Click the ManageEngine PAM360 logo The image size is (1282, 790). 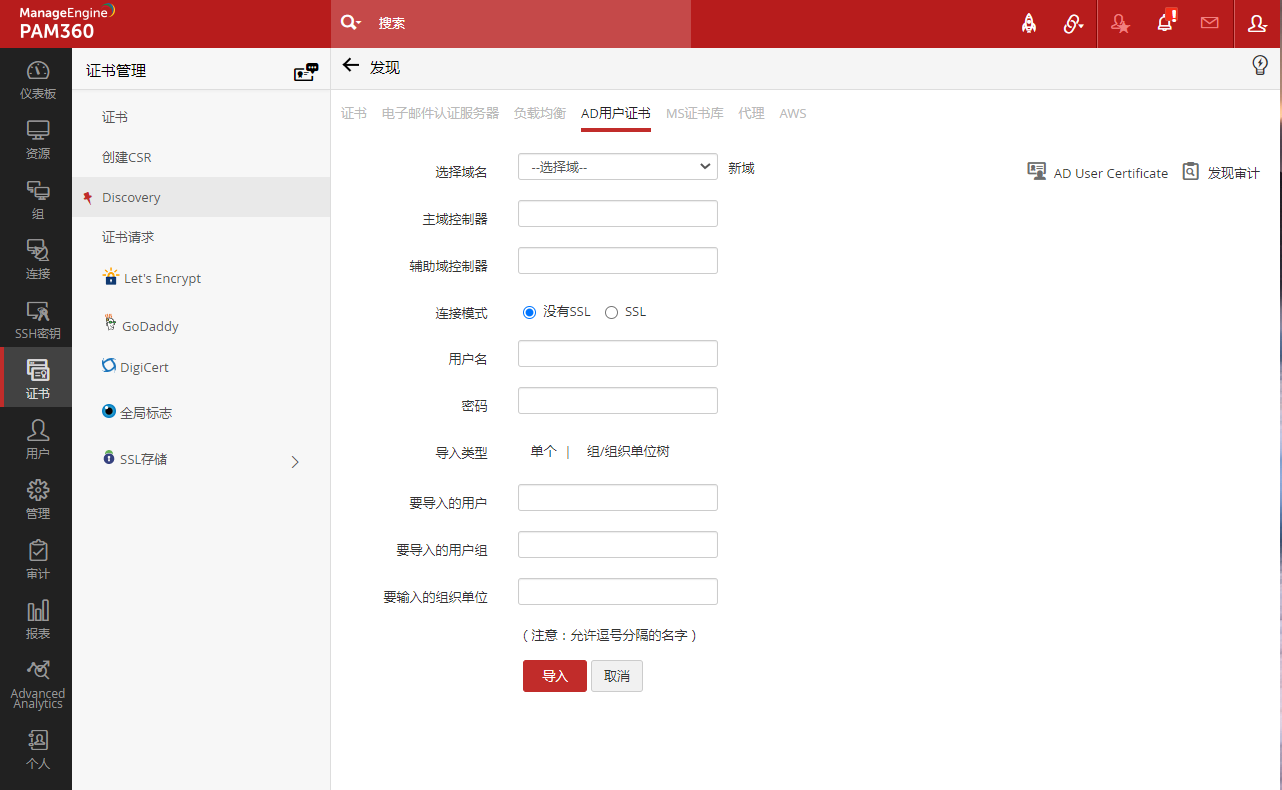coord(67,23)
